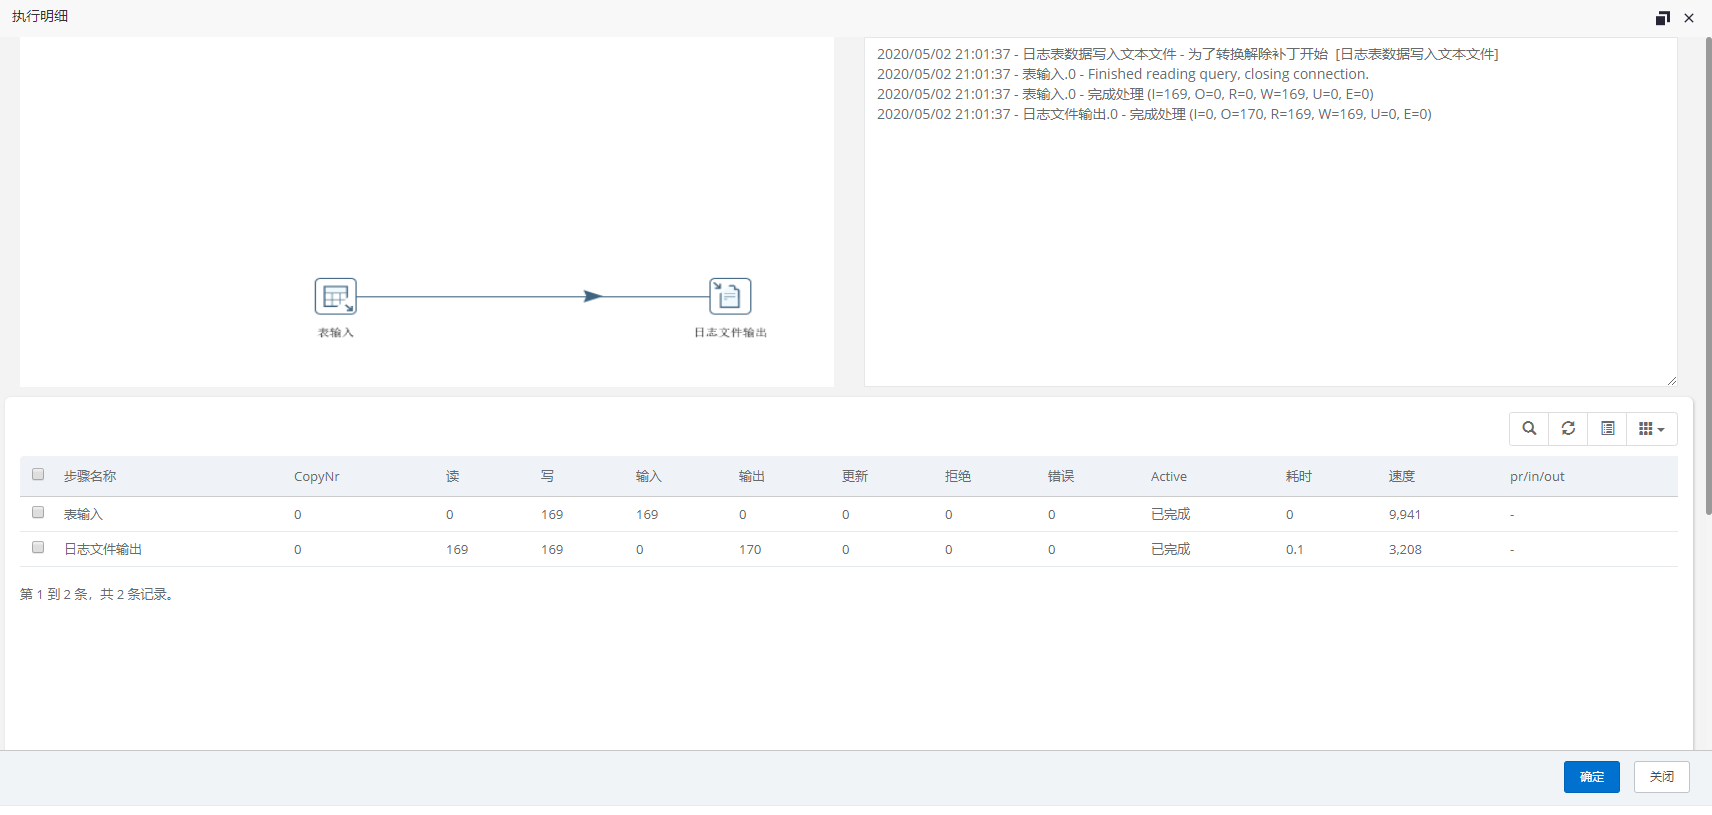Click the search icon in the table toolbar

(x=1529, y=428)
